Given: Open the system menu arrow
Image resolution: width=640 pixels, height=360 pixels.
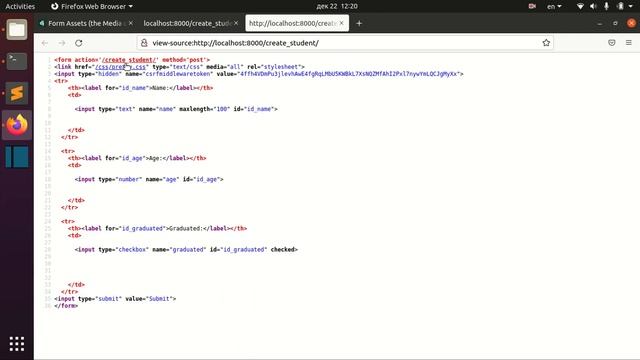Looking at the screenshot, I should [632, 6].
